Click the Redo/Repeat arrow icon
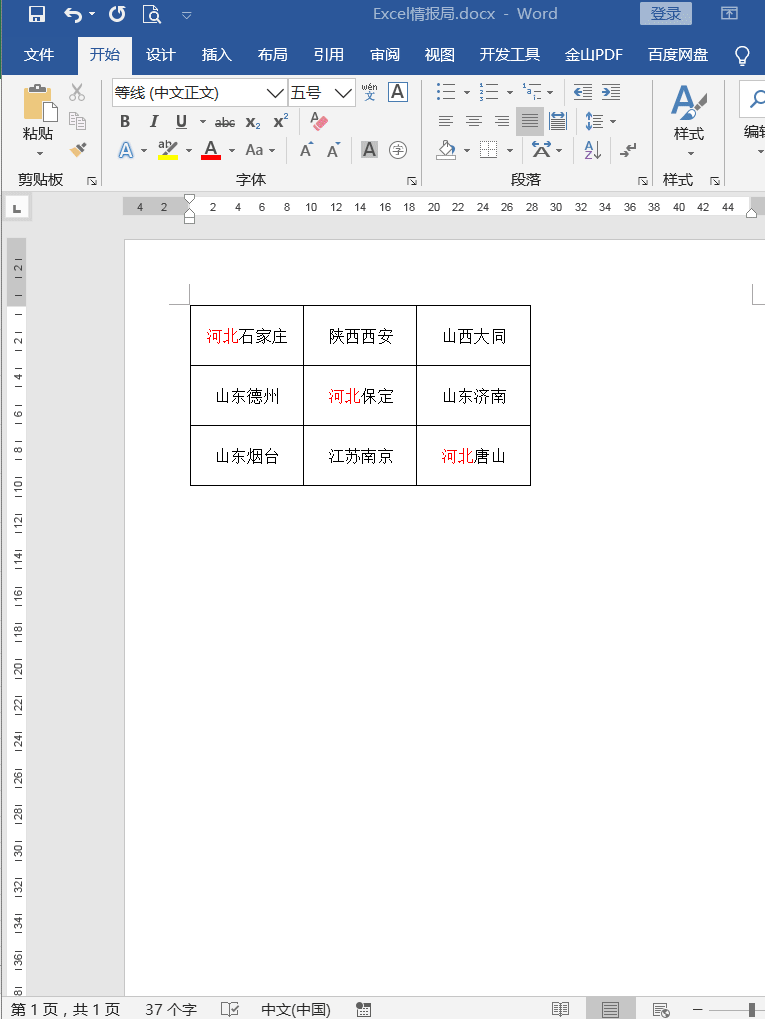 pos(117,14)
